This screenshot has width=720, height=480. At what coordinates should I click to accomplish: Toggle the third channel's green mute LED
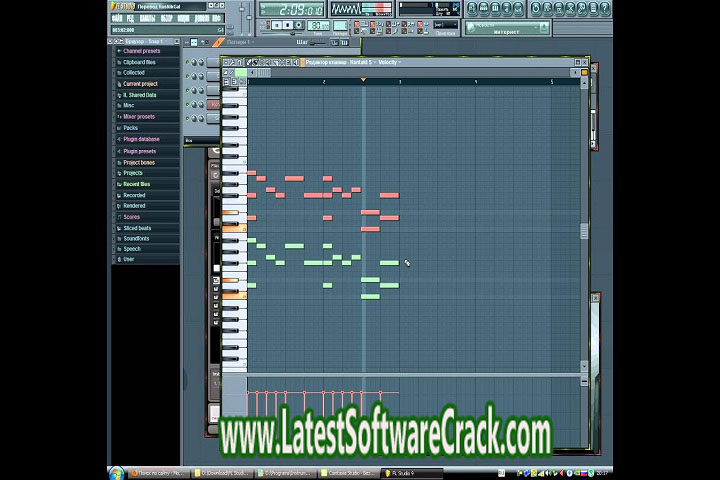pos(187,90)
